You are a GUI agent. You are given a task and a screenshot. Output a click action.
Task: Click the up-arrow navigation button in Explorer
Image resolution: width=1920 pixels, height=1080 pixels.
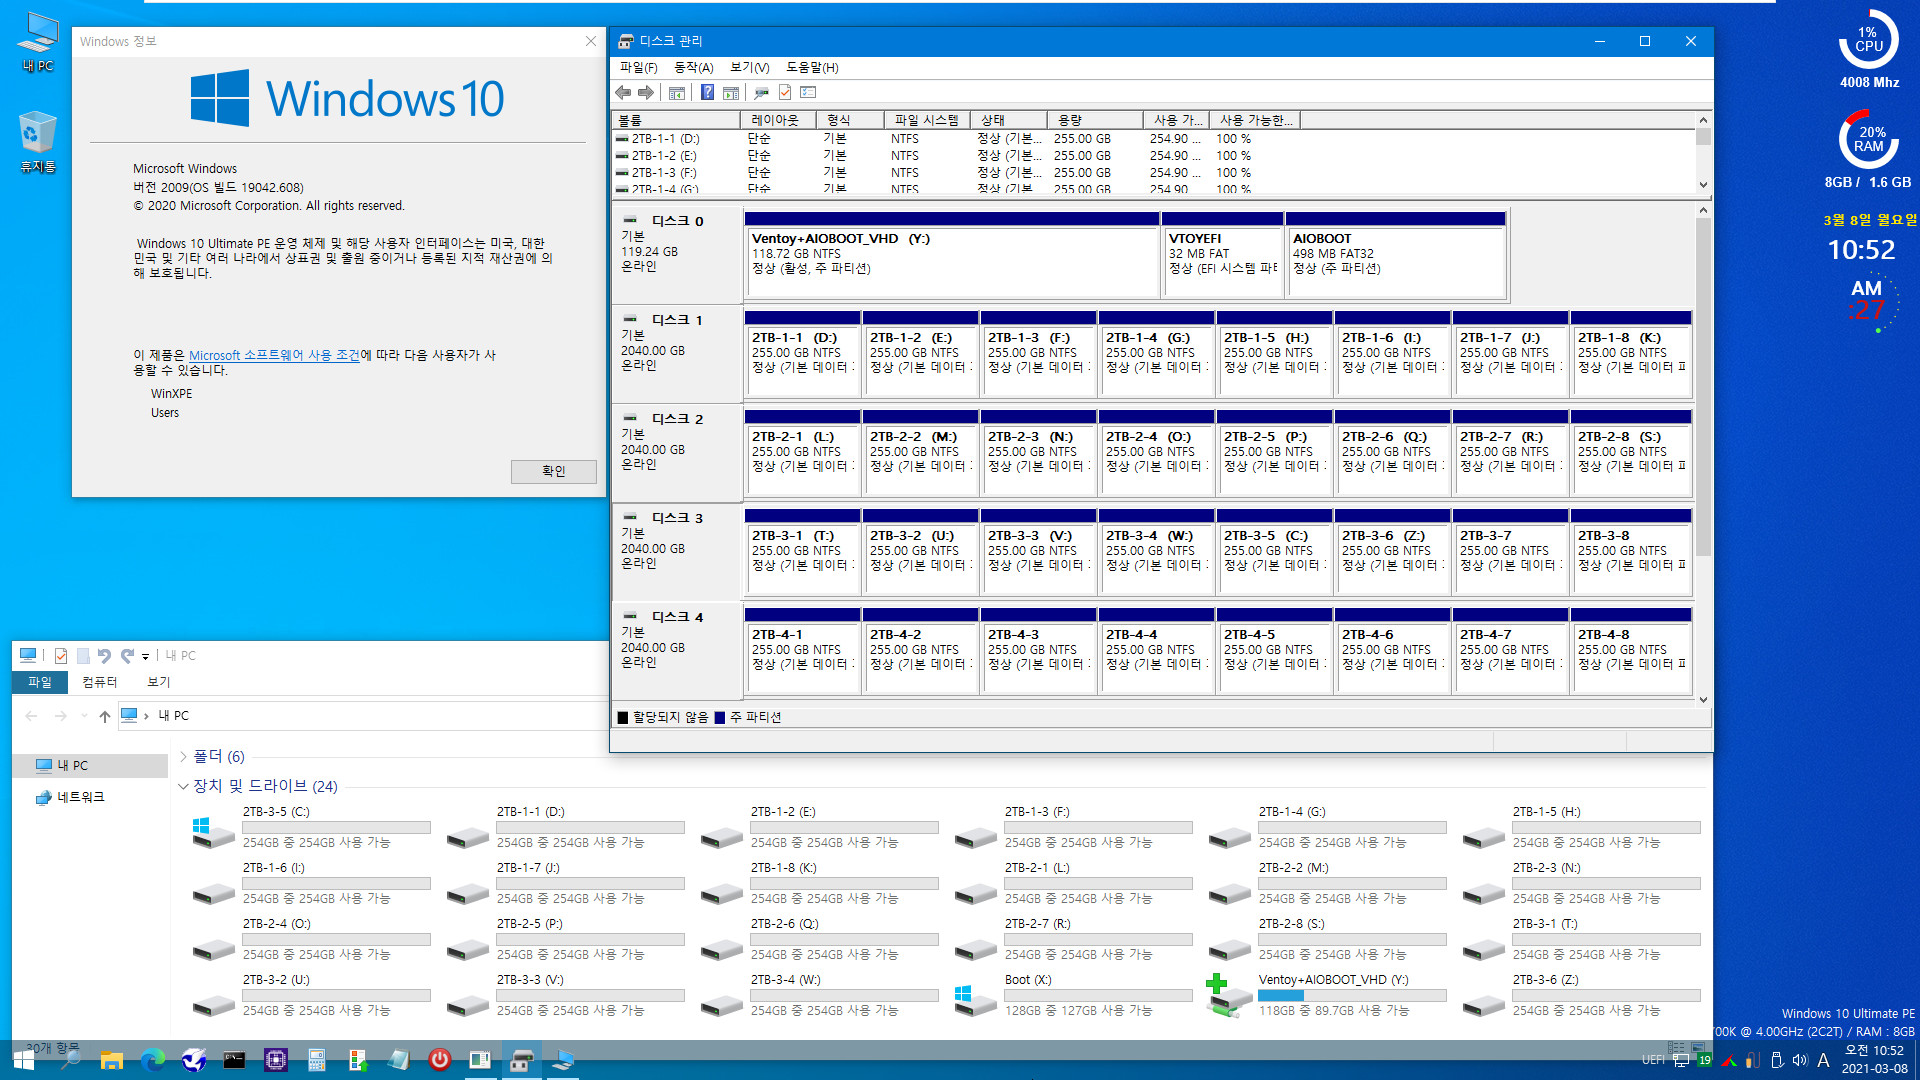[105, 716]
